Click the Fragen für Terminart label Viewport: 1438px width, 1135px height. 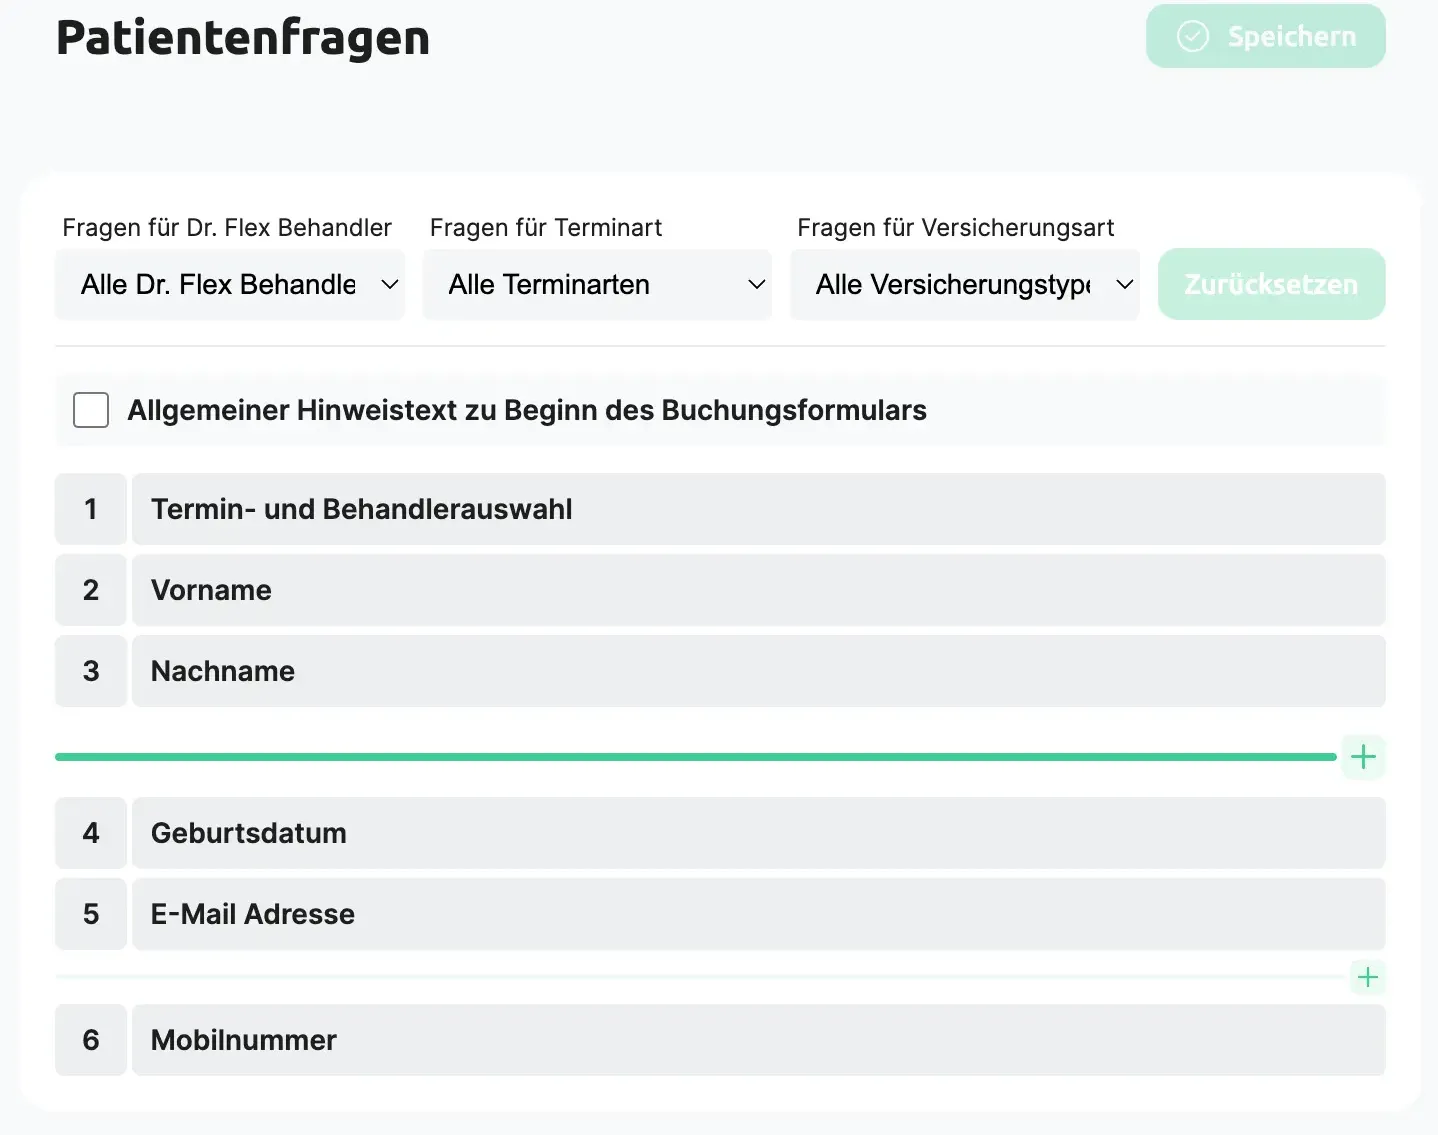click(546, 228)
